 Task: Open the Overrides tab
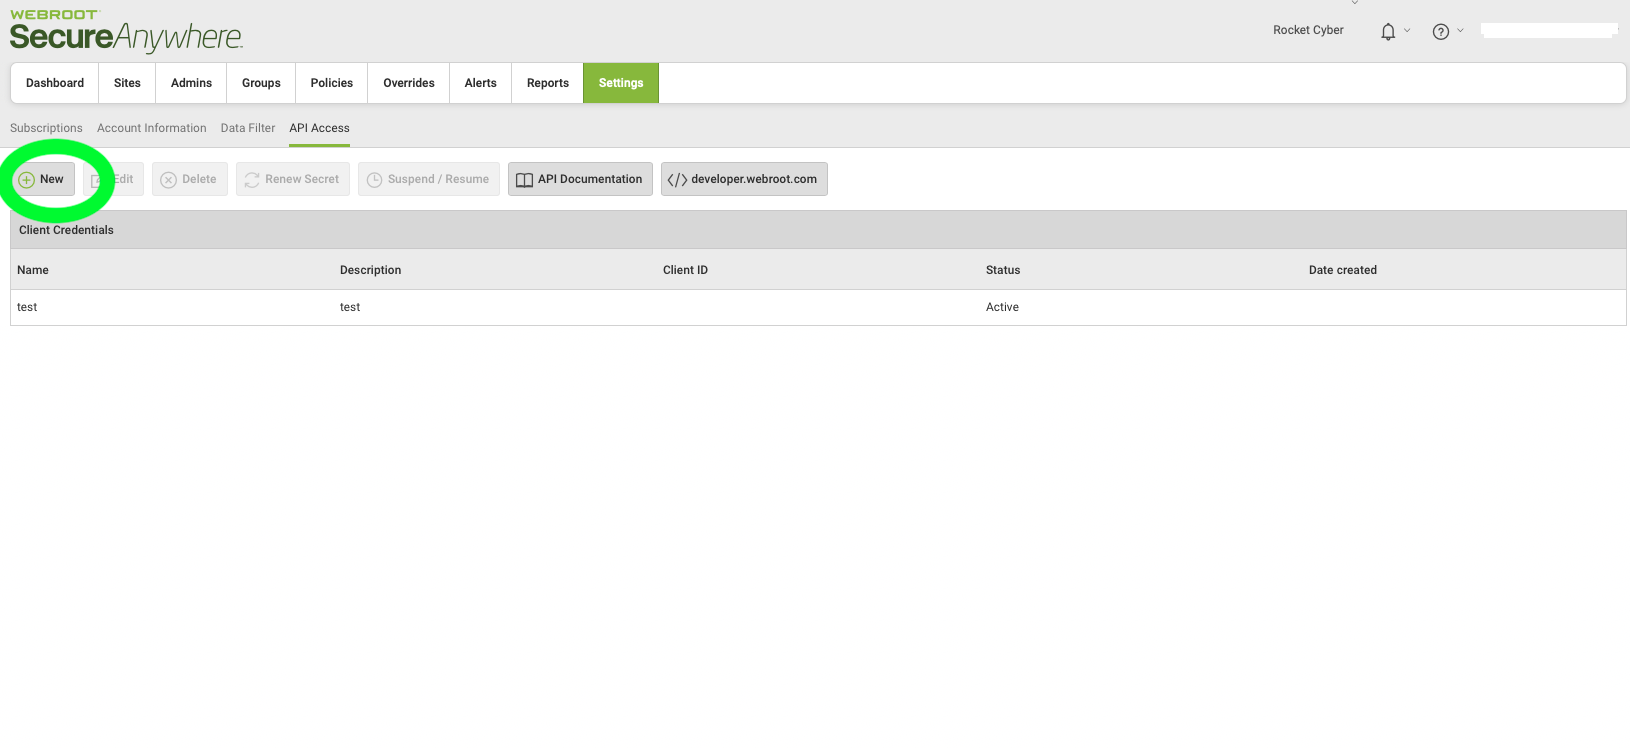[x=409, y=83]
